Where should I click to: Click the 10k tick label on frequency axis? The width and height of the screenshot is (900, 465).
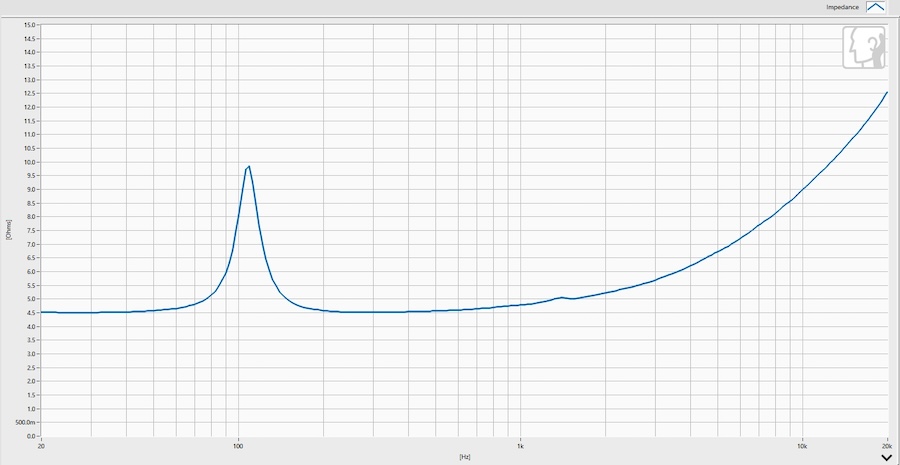(802, 445)
